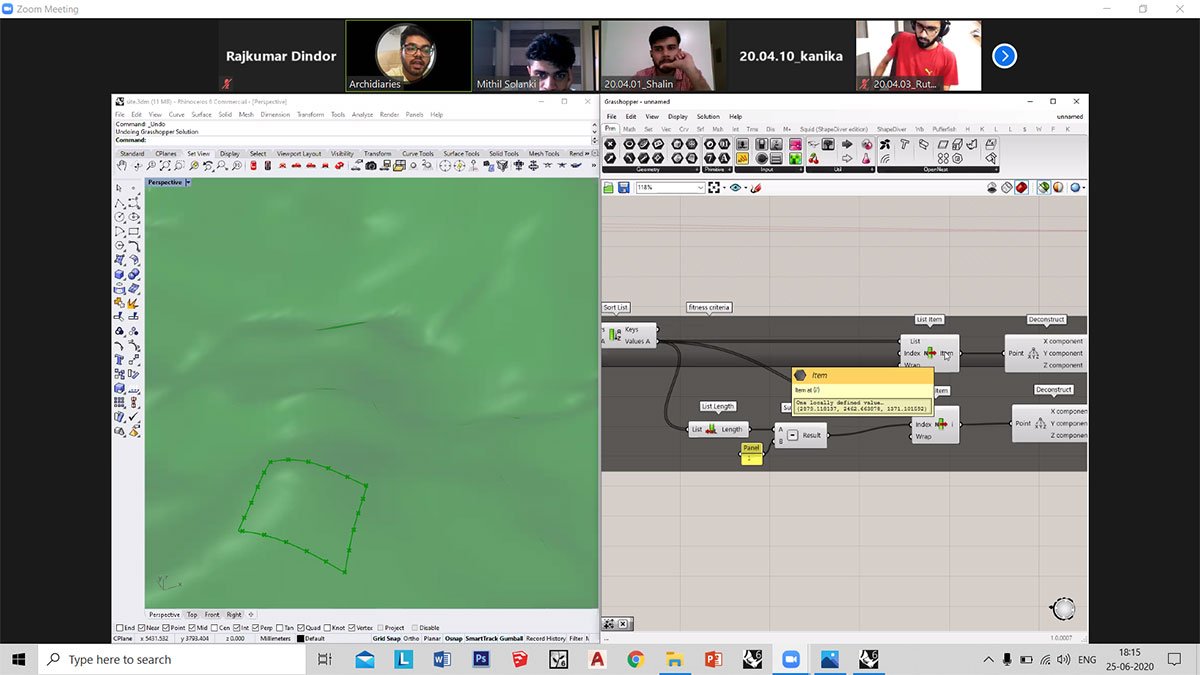Toggle the Vertex osnap checkbox
The image size is (1200, 675).
(x=352, y=628)
